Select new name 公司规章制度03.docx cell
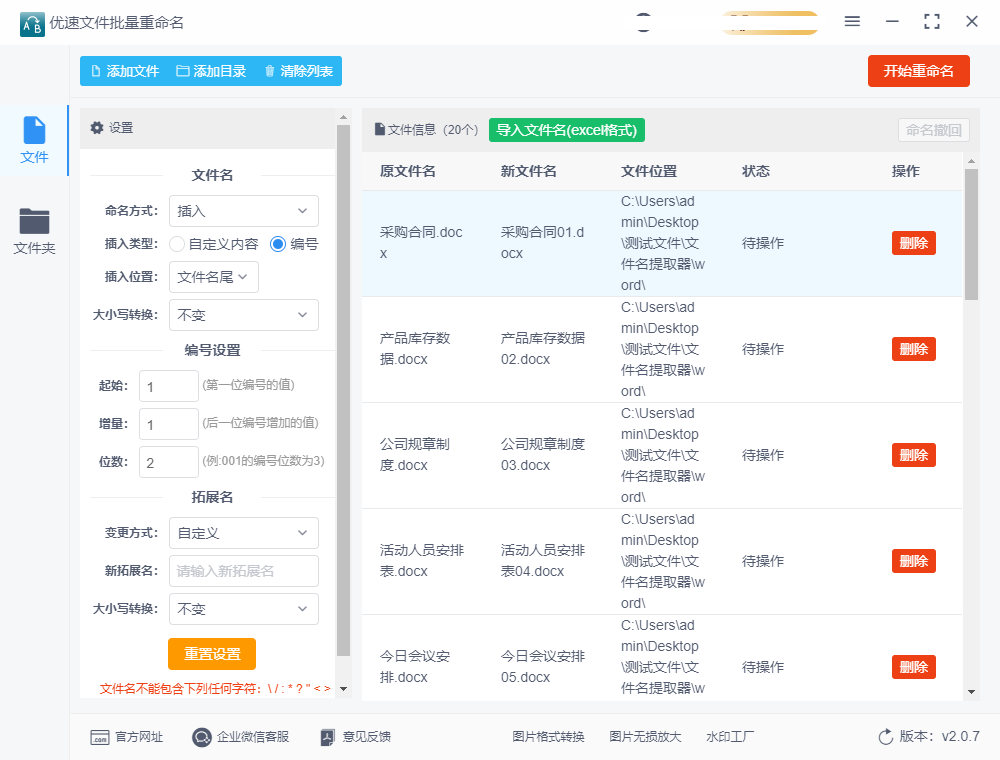 543,455
